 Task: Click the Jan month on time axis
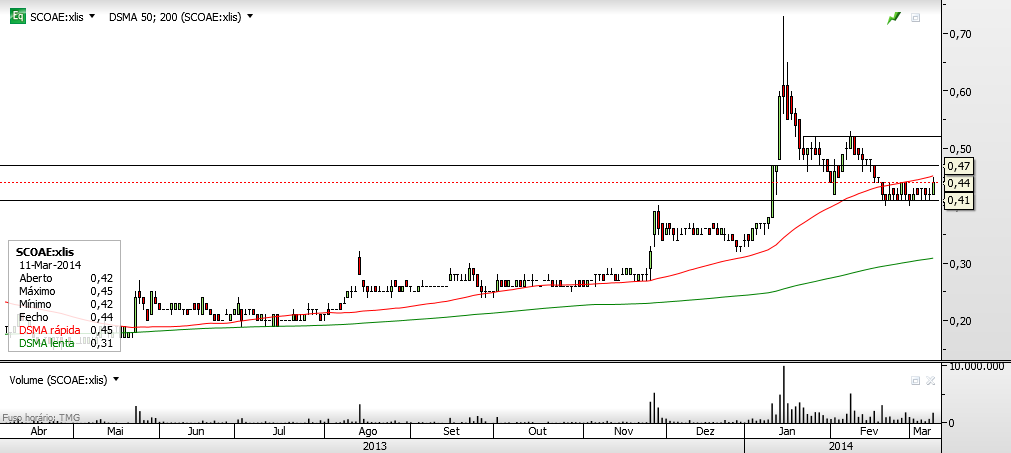tap(787, 430)
